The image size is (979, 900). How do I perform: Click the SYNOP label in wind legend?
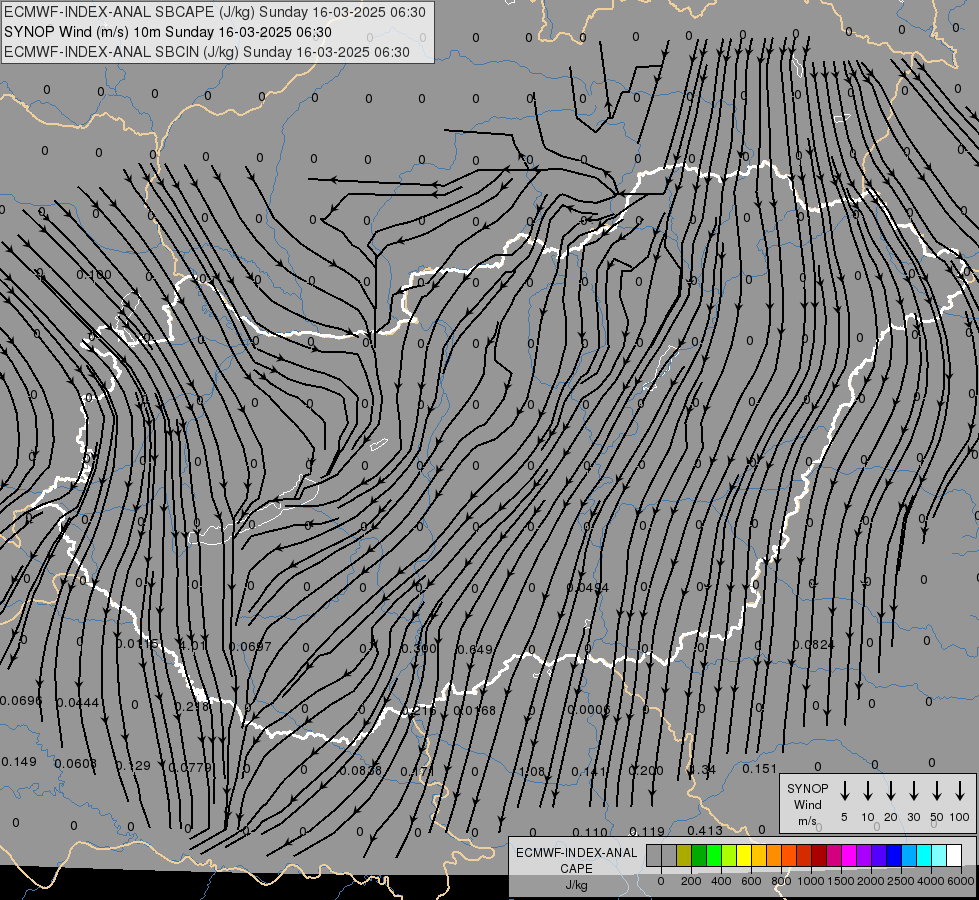pyautogui.click(x=807, y=788)
